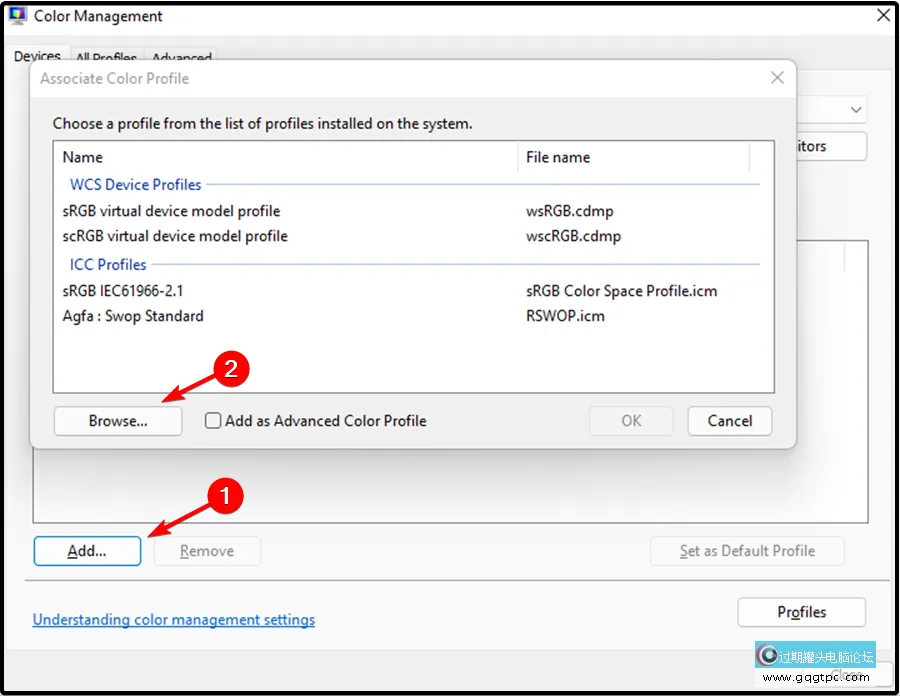This screenshot has width=900, height=696.
Task: Sort list by Name column header
Action: pyautogui.click(x=83, y=157)
